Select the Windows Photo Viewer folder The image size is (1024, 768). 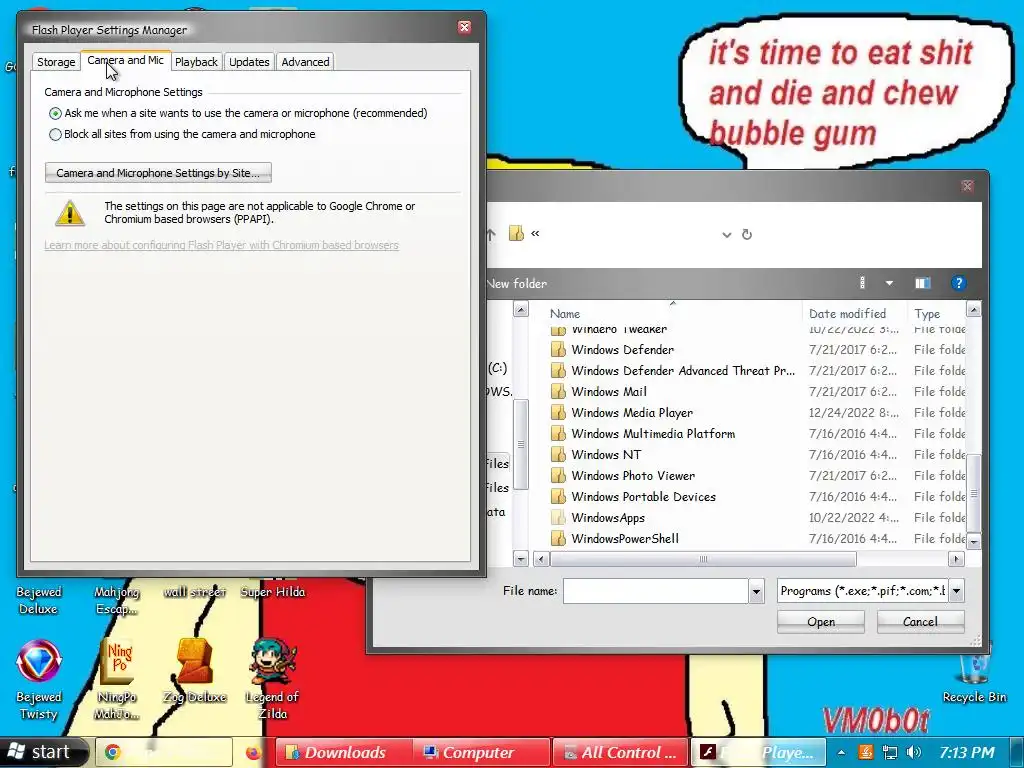coord(623,475)
